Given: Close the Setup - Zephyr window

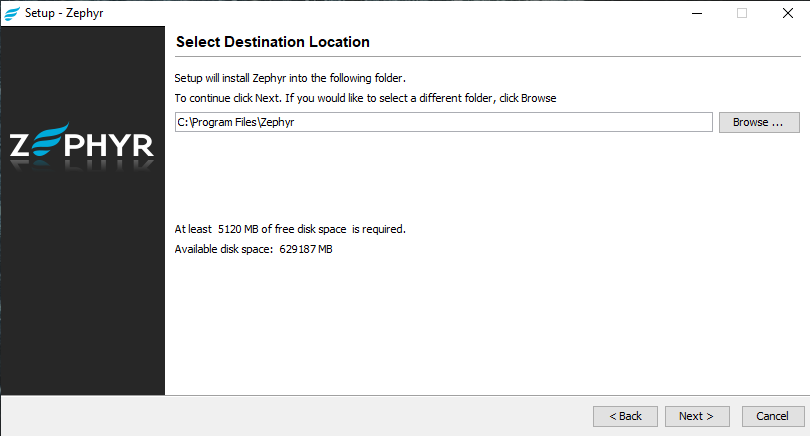Looking at the screenshot, I should (x=787, y=13).
